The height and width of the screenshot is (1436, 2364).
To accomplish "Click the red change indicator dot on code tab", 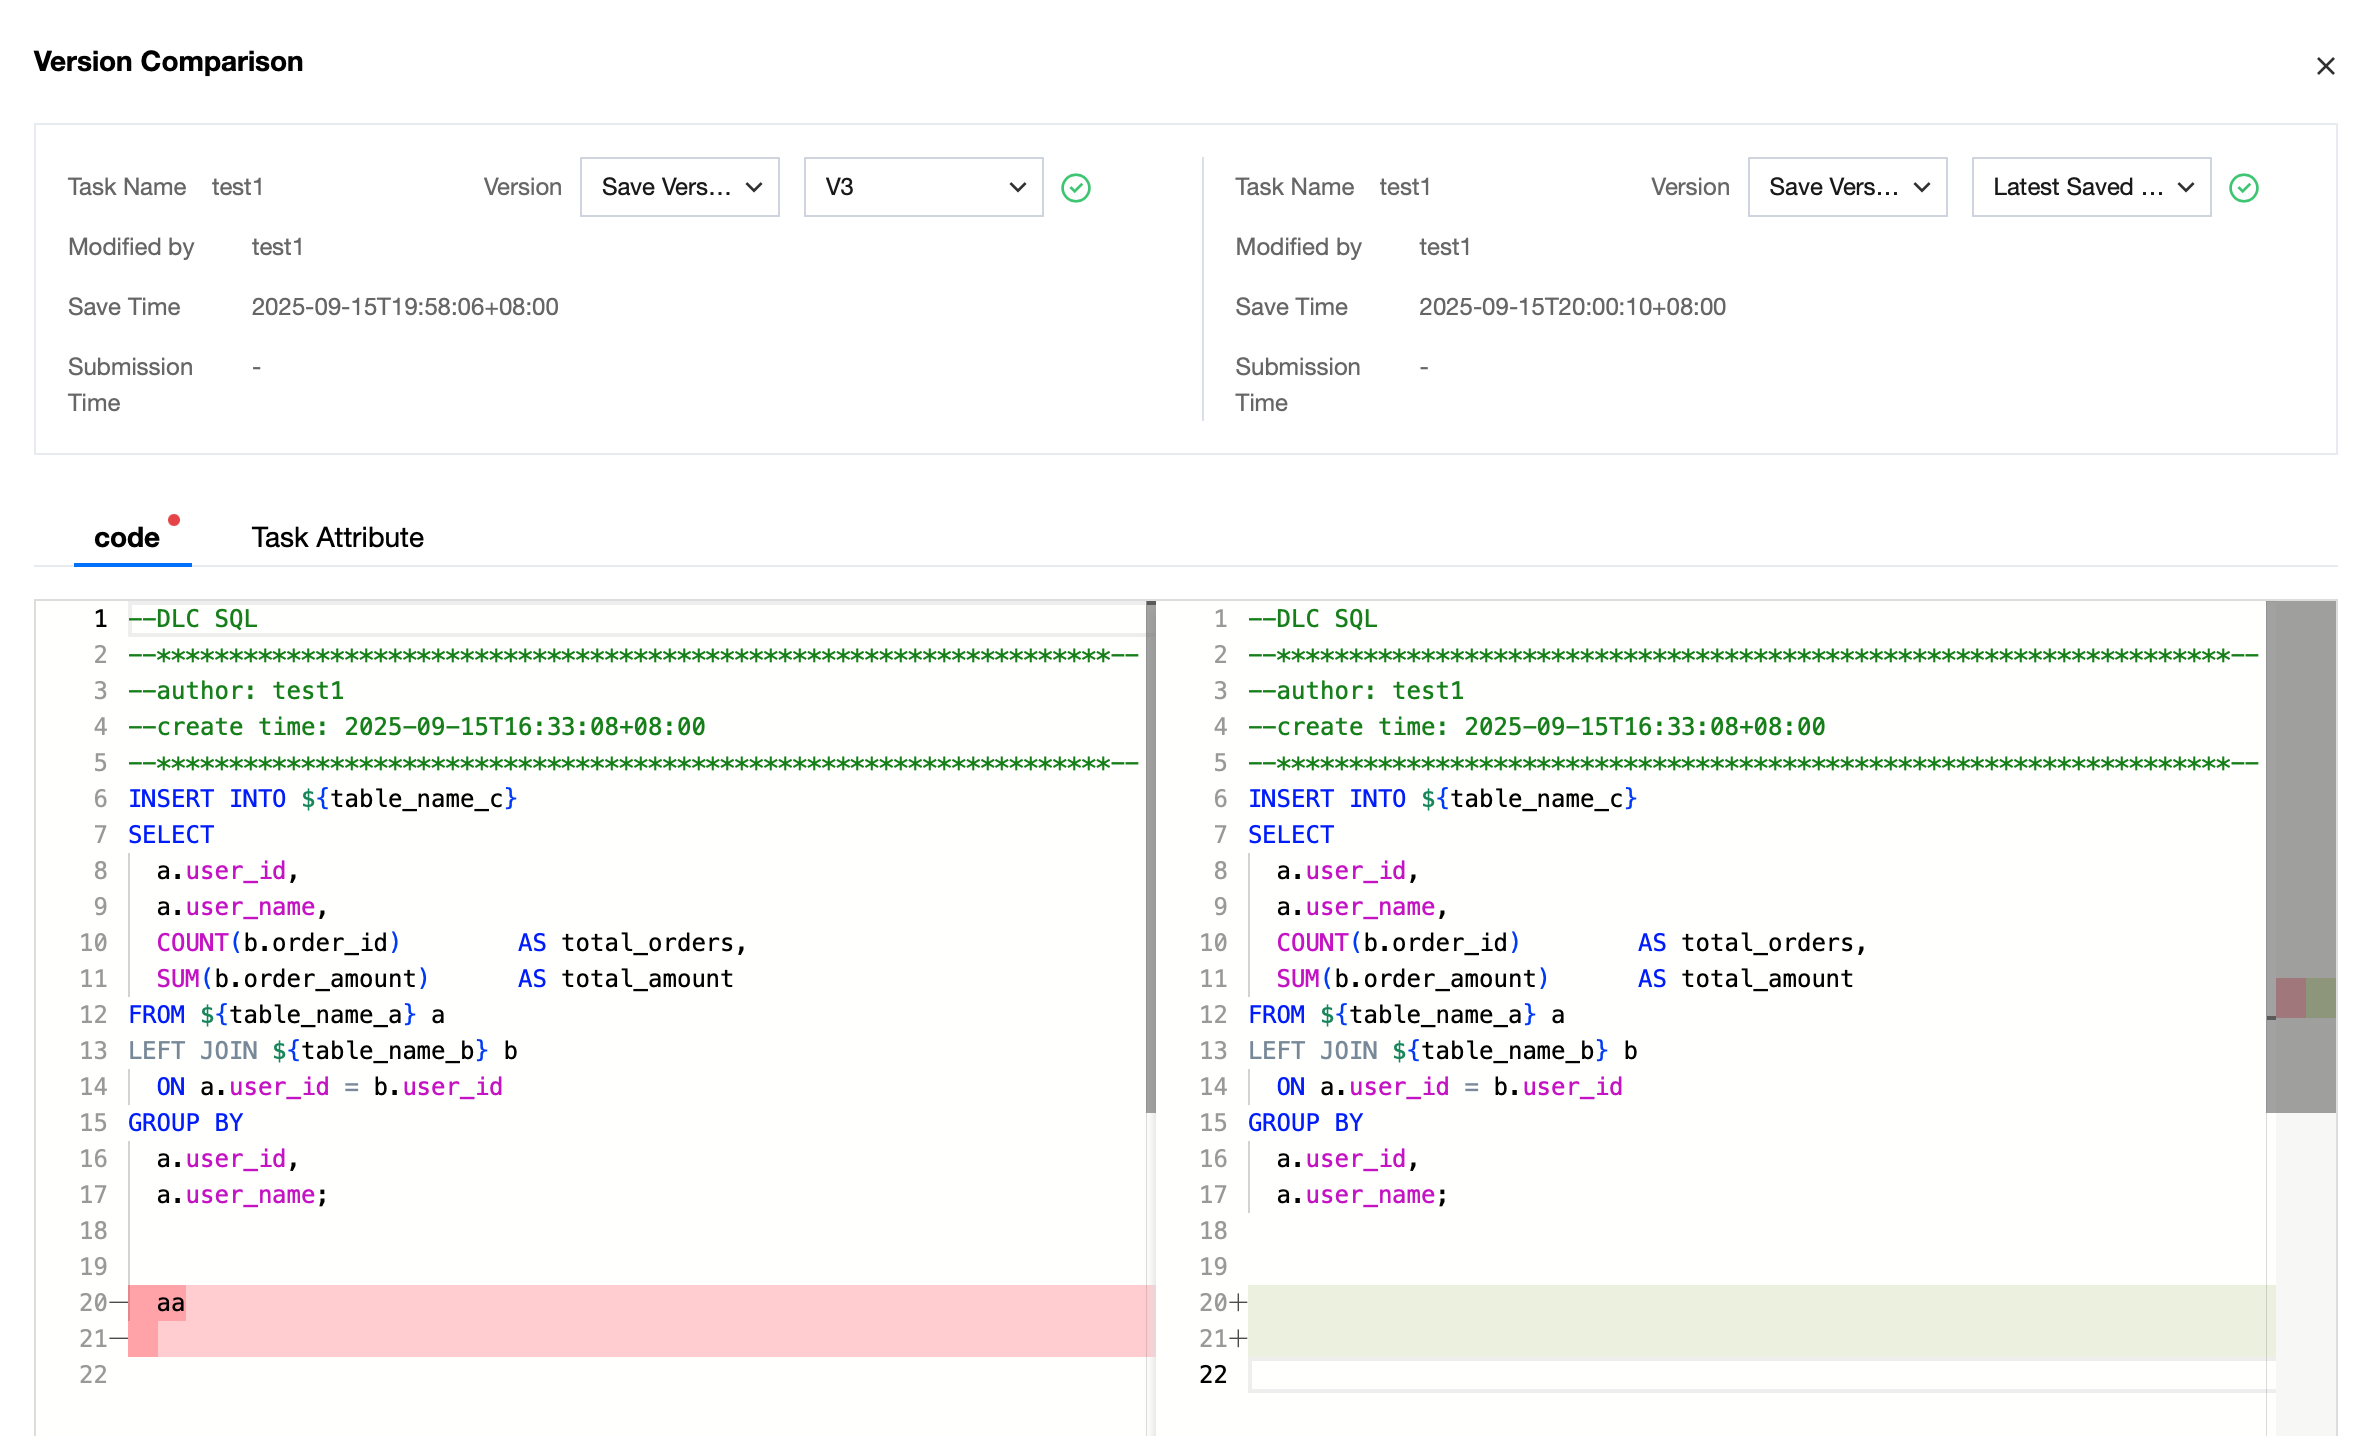I will tap(174, 520).
